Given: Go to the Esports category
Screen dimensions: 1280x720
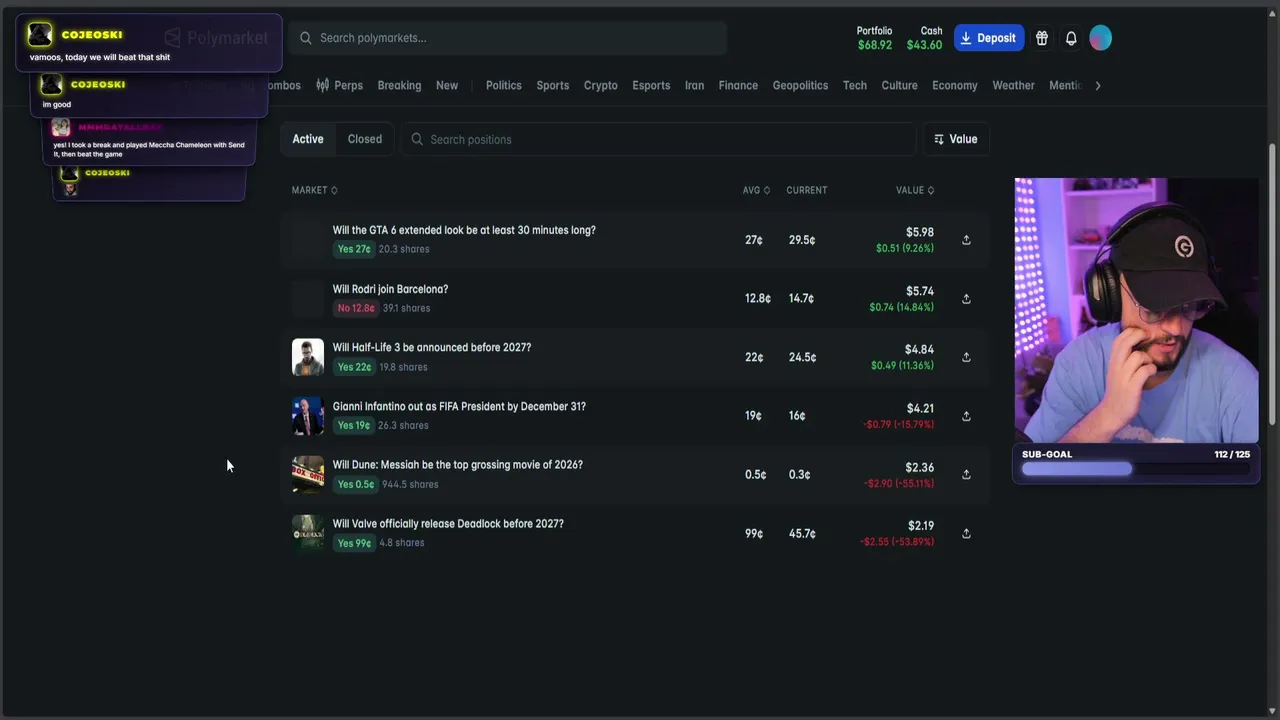Looking at the screenshot, I should click(x=651, y=85).
